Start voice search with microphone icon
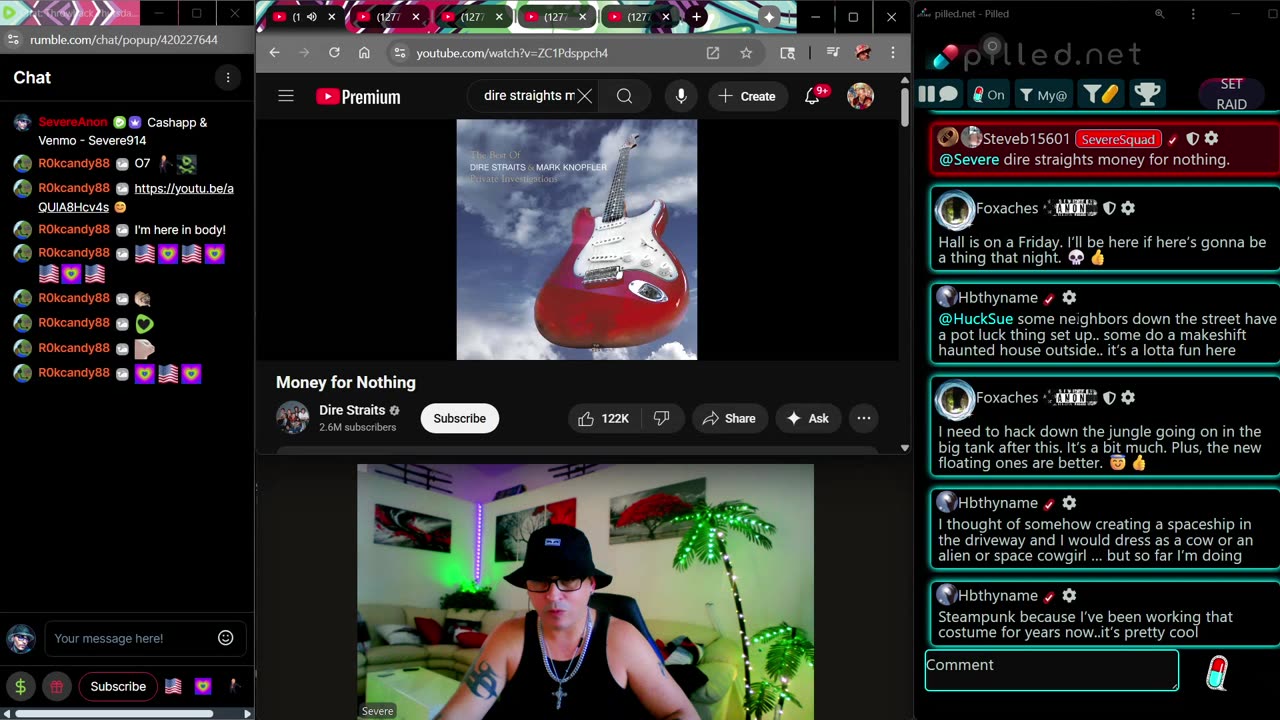 (x=681, y=96)
